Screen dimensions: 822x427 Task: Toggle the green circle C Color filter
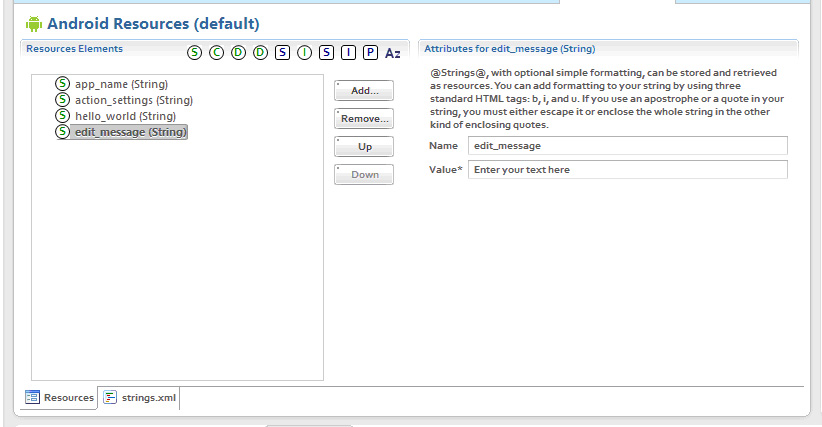click(217, 52)
